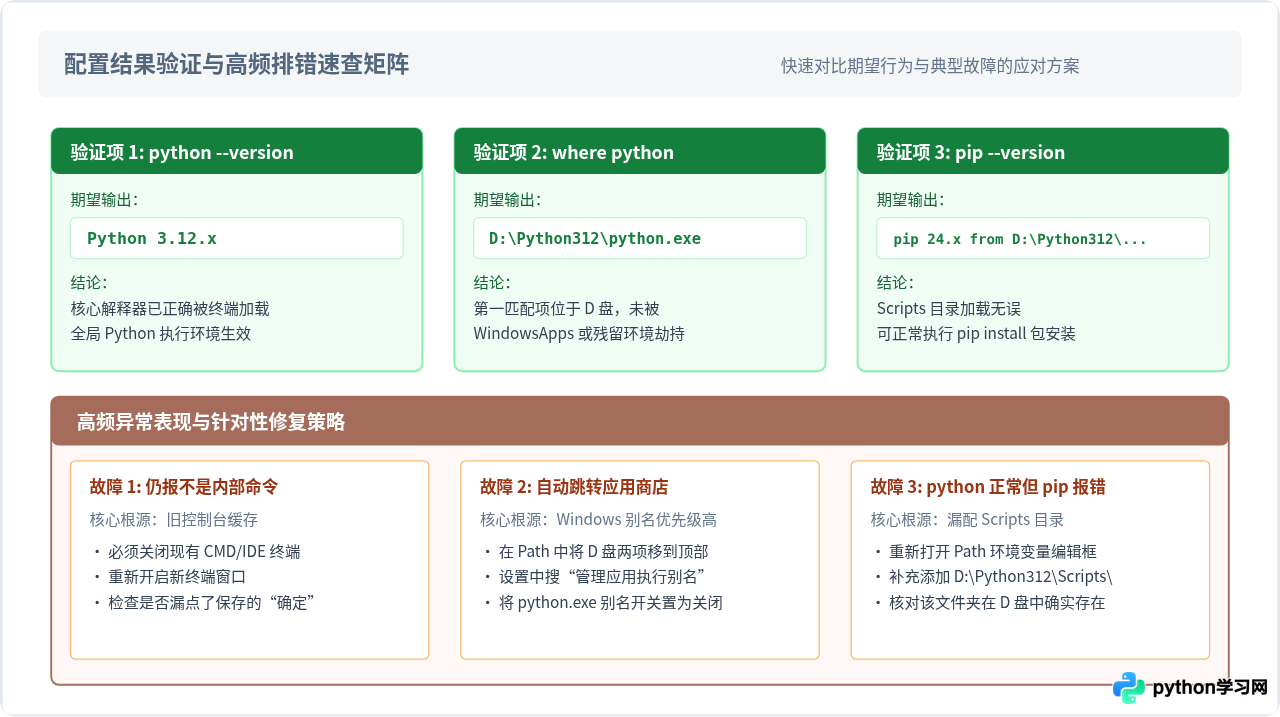This screenshot has height=717, width=1280.
Task: Click header 高频异常表现与针对性修复策略
Action: click(640, 421)
